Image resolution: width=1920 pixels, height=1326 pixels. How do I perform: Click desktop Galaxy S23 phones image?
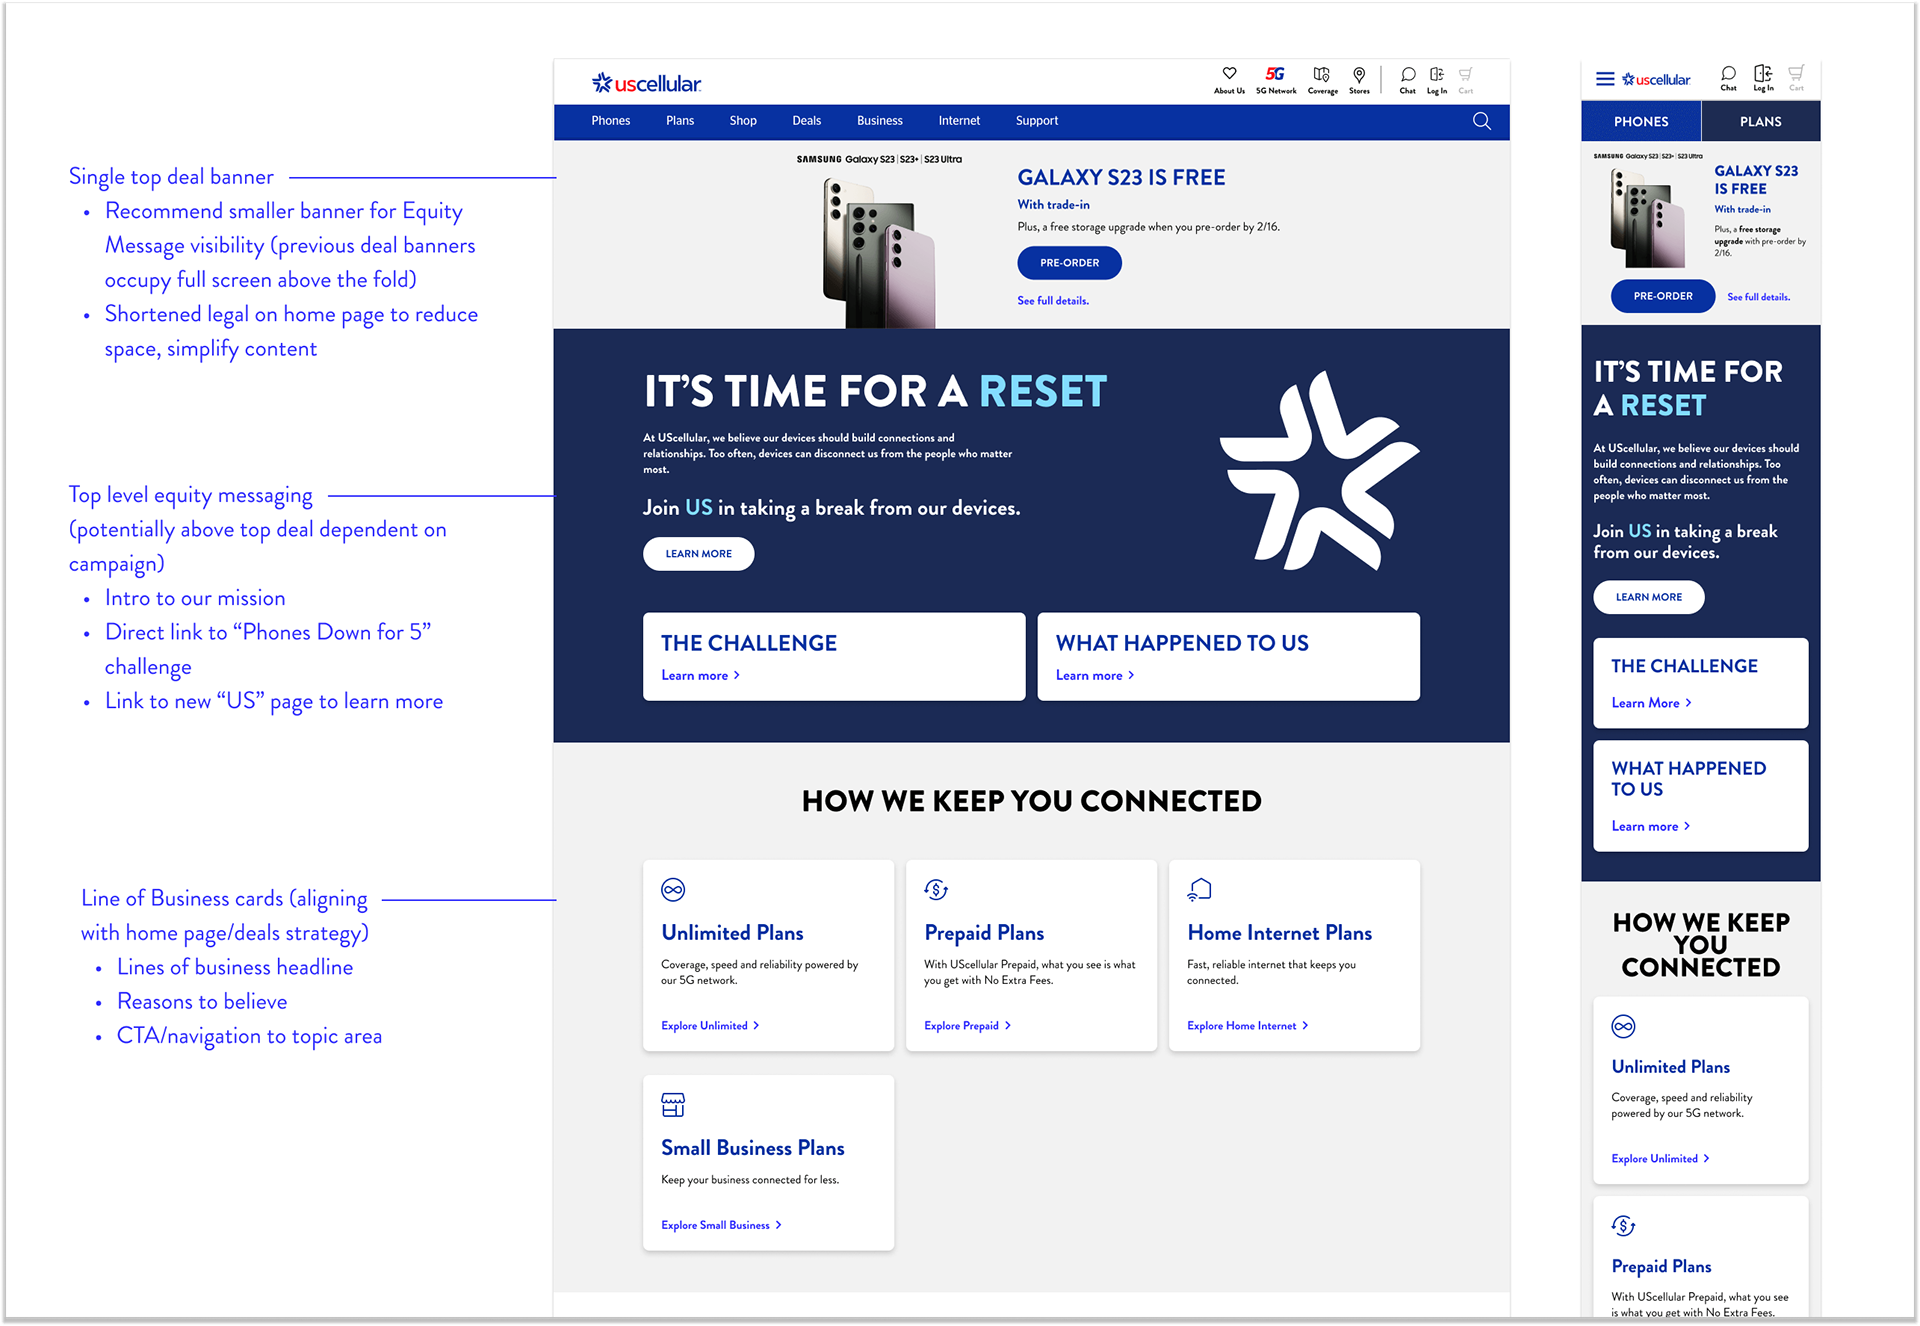coord(878,251)
